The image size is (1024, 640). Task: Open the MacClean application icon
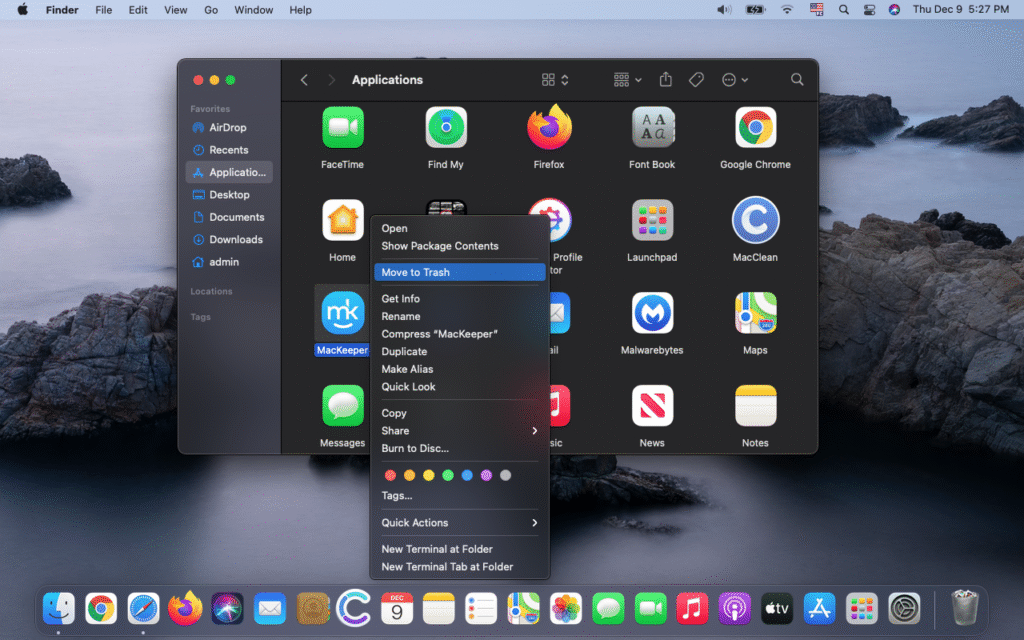tap(755, 220)
